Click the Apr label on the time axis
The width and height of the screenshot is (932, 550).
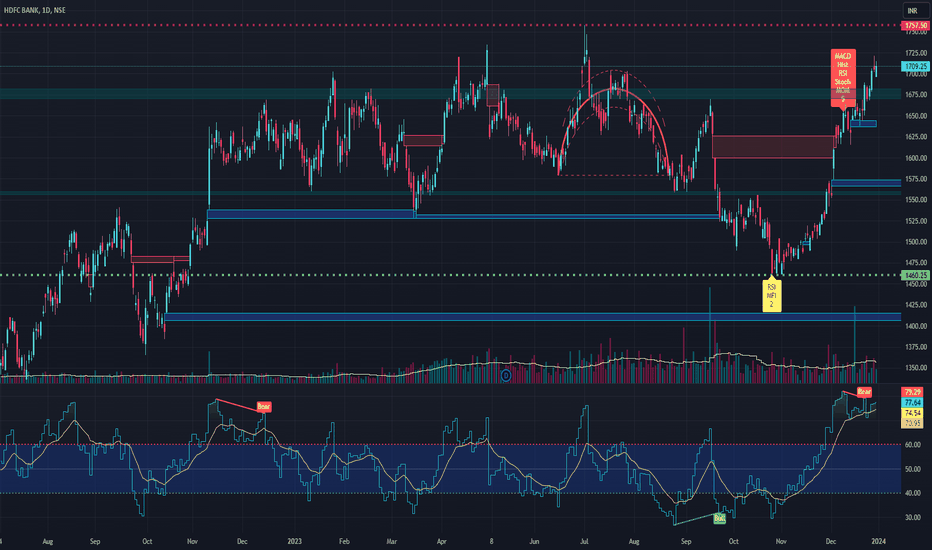pyautogui.click(x=442, y=542)
